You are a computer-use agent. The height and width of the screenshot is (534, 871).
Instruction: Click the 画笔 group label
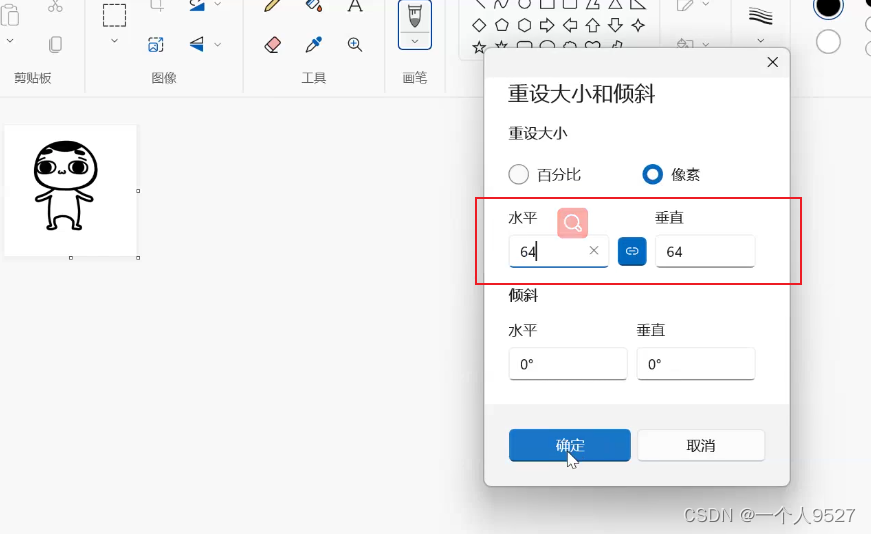(x=415, y=78)
